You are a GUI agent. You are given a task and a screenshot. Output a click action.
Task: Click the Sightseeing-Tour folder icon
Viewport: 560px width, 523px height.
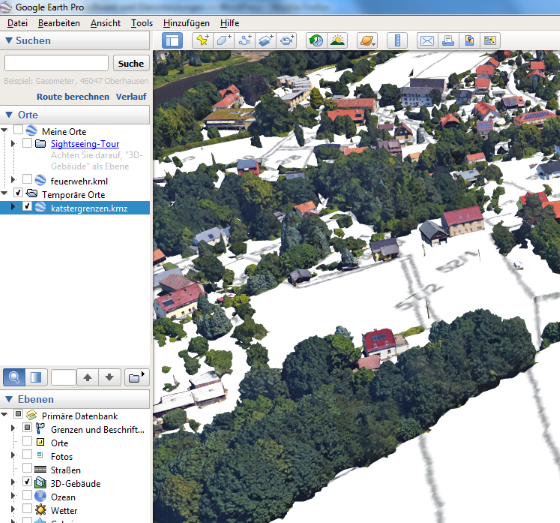click(x=40, y=144)
